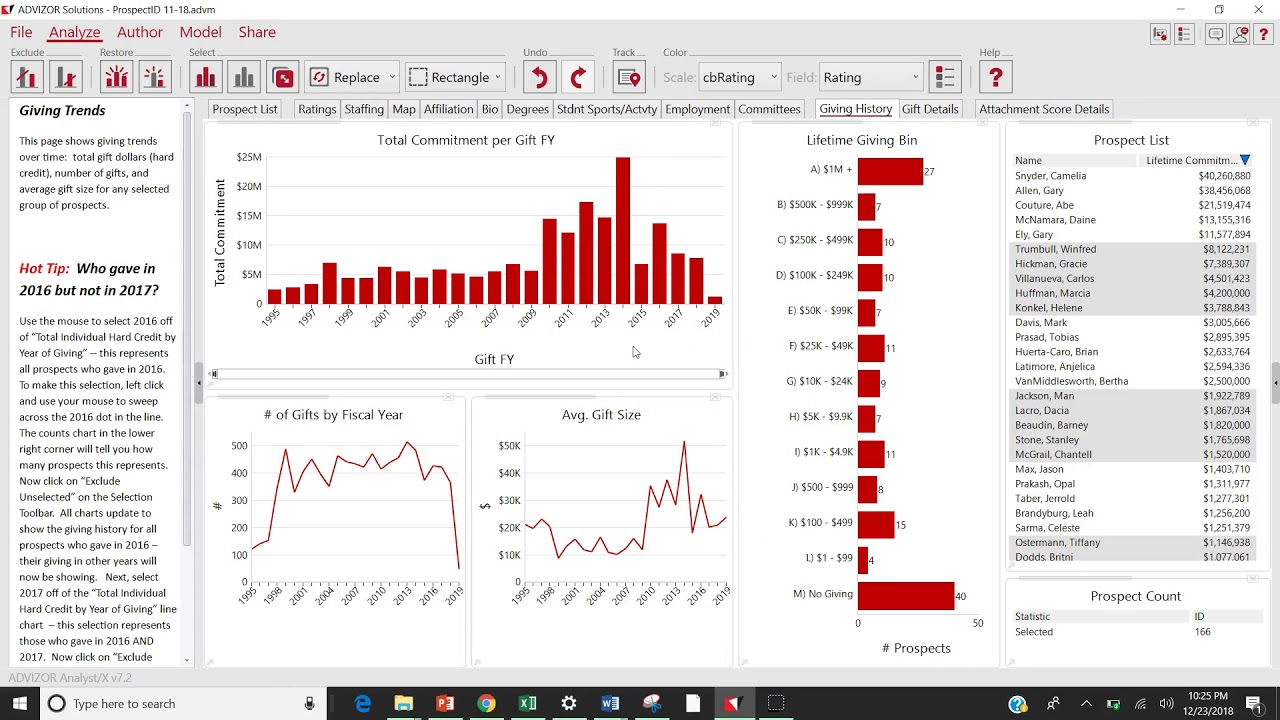Open PowerPoint from the taskbar
The height and width of the screenshot is (720, 1280).
445,703
